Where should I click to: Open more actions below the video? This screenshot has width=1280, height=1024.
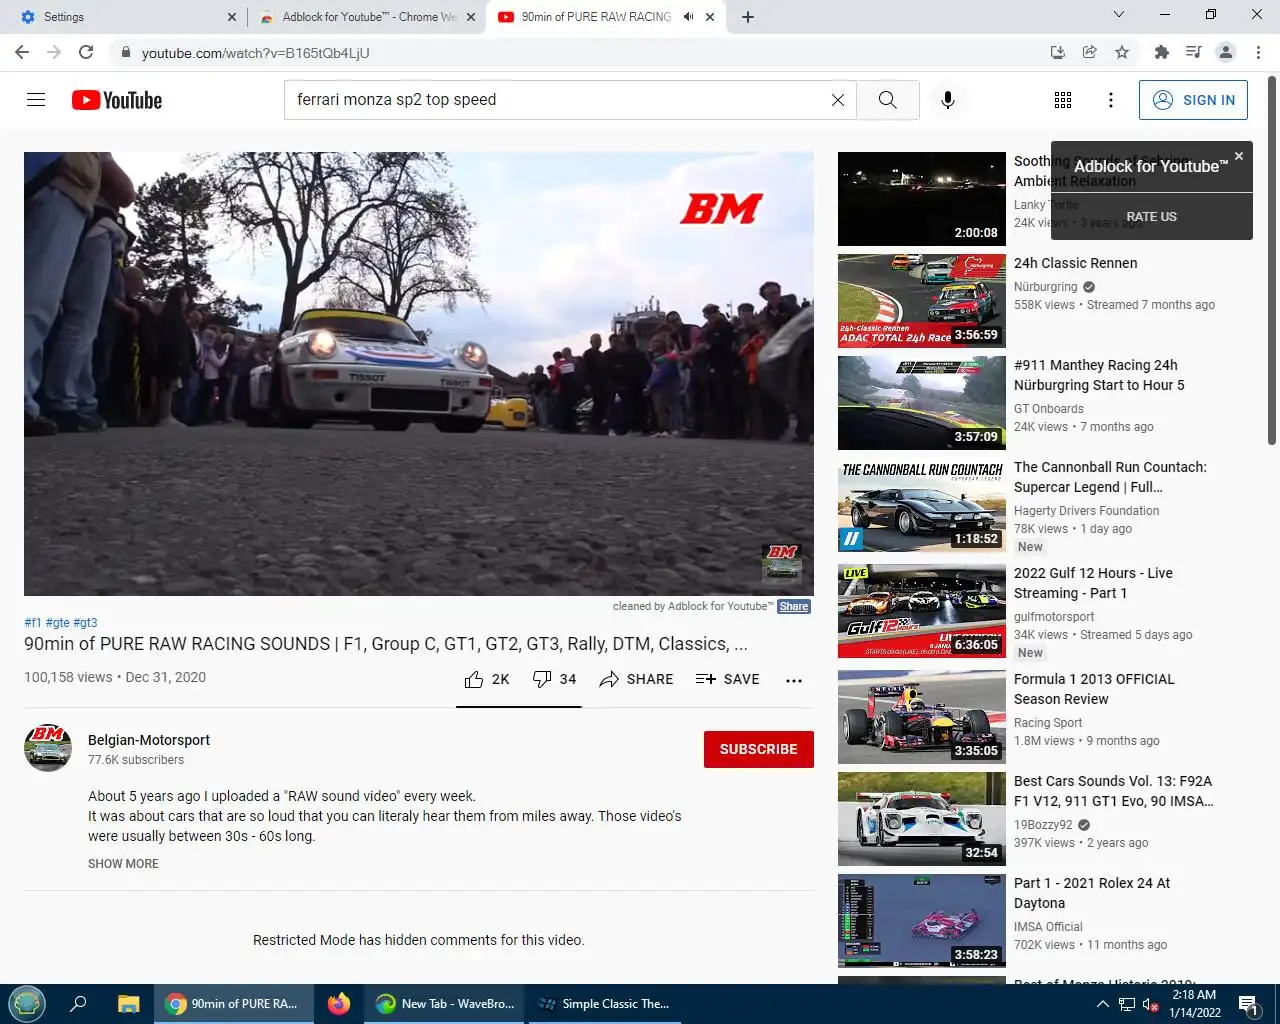[x=794, y=680]
